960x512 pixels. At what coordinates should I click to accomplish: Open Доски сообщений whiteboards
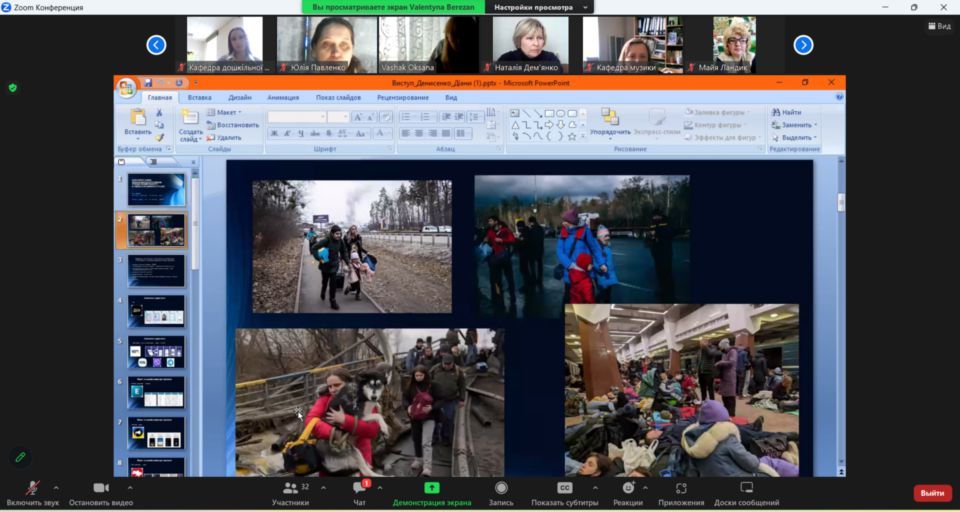pyautogui.click(x=746, y=488)
